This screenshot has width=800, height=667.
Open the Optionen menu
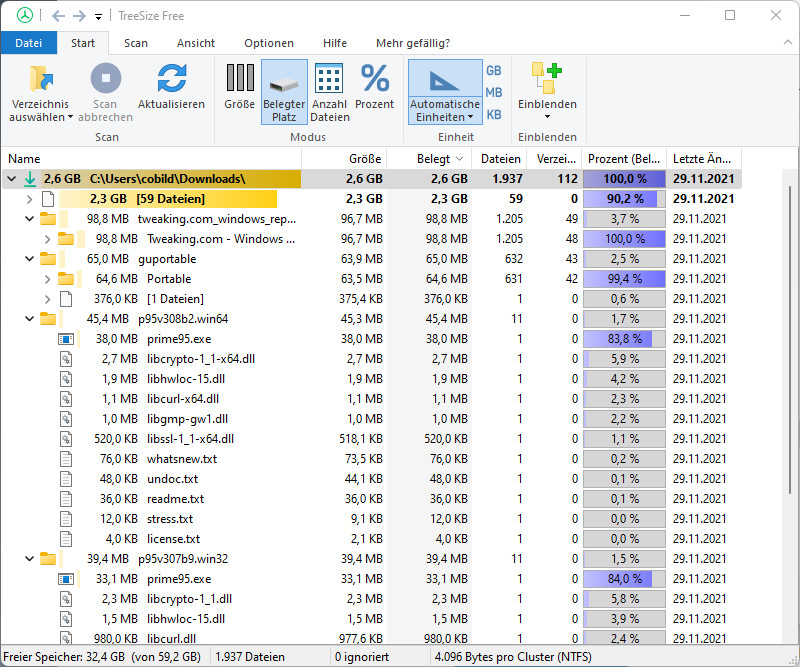point(269,43)
